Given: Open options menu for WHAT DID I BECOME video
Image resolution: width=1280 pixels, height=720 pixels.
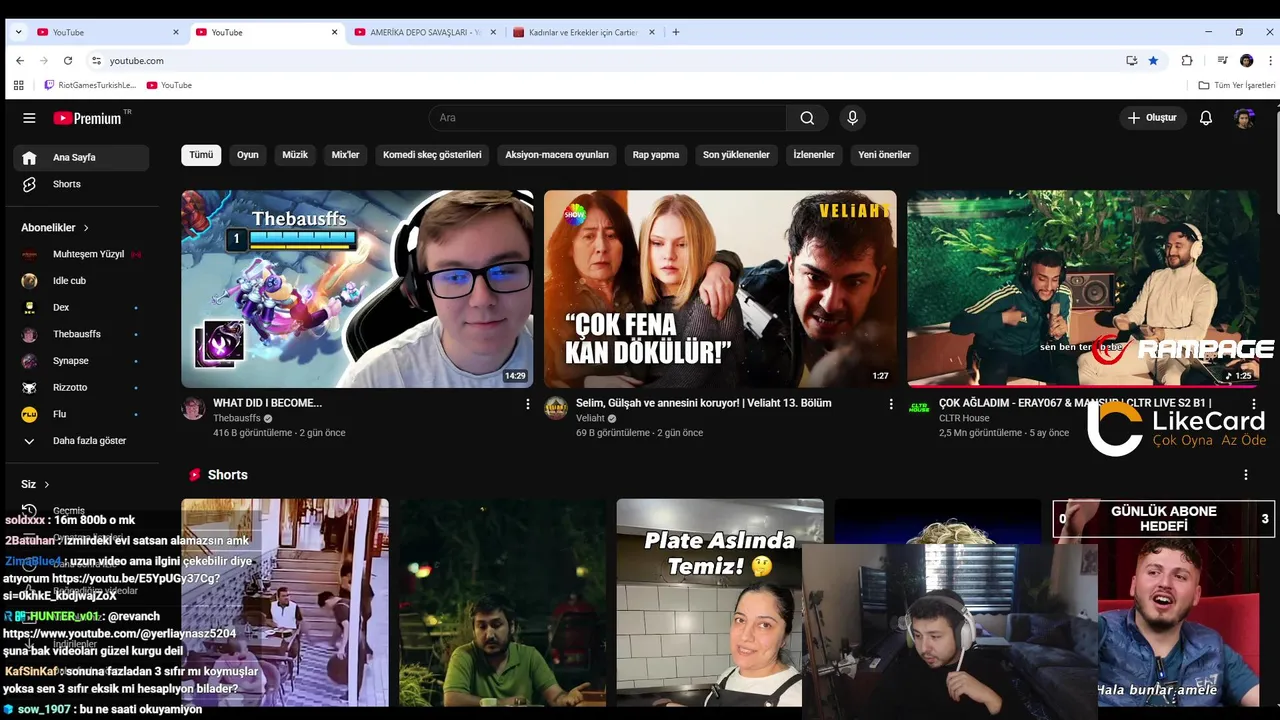Looking at the screenshot, I should pyautogui.click(x=528, y=404).
